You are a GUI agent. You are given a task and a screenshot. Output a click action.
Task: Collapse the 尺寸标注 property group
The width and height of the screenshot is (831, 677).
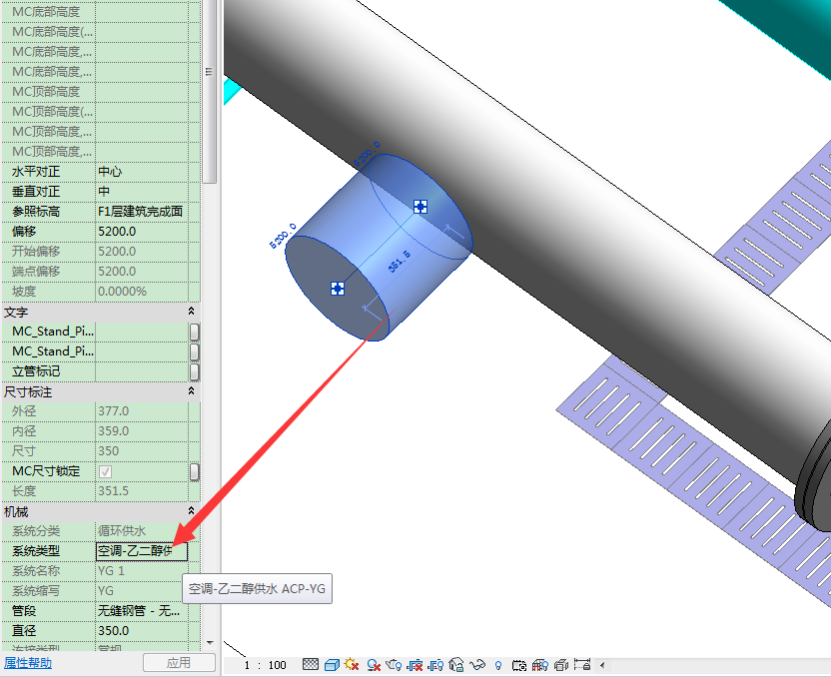pyautogui.click(x=191, y=391)
